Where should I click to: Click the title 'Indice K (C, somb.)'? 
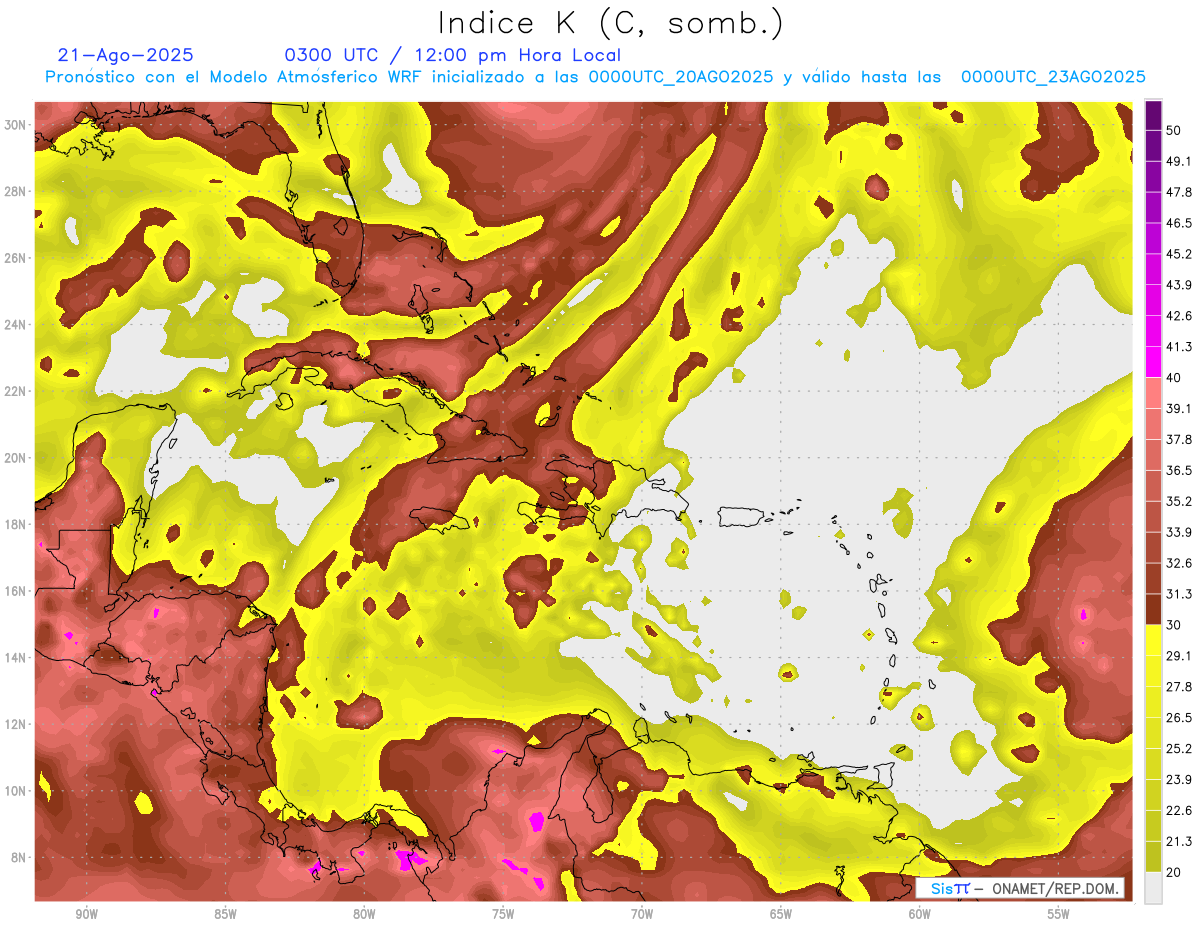611,23
